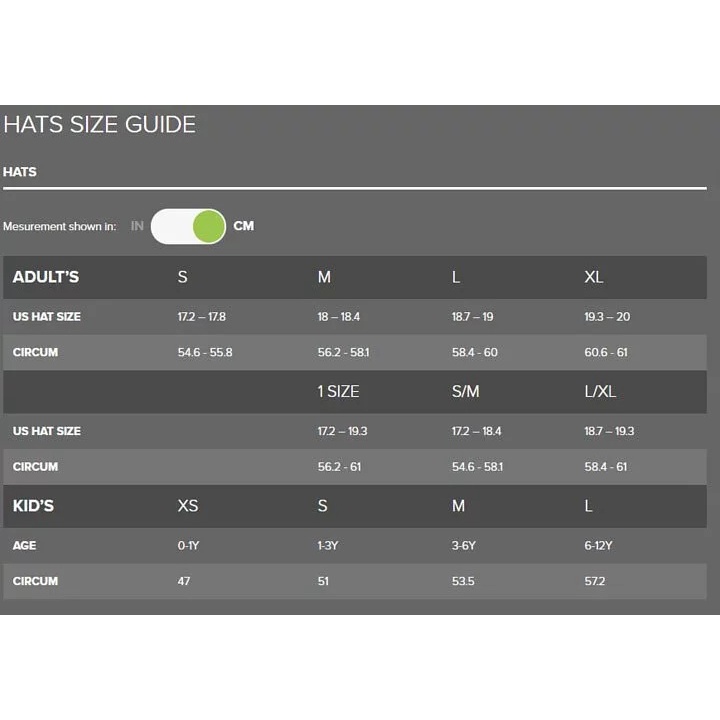Select the 1 SIZE column header
The height and width of the screenshot is (720, 720).
pos(338,391)
